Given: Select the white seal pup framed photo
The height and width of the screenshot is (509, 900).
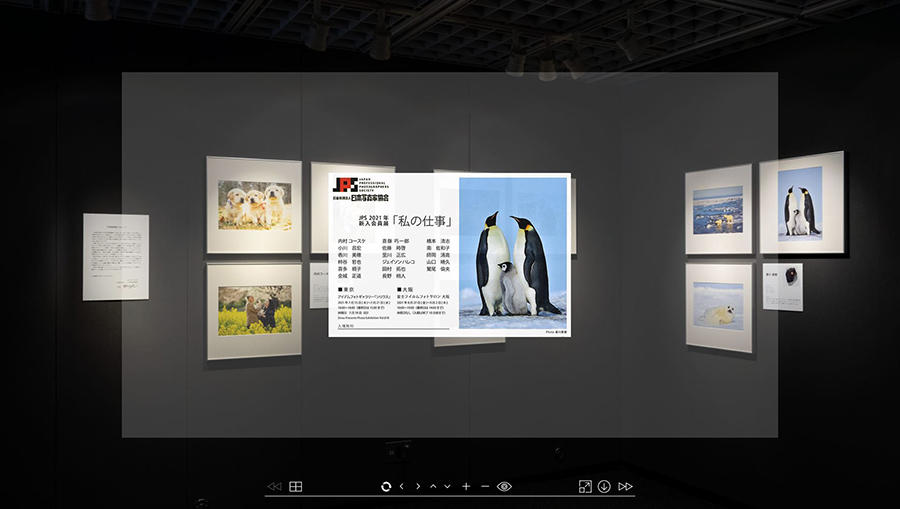Looking at the screenshot, I should (718, 309).
